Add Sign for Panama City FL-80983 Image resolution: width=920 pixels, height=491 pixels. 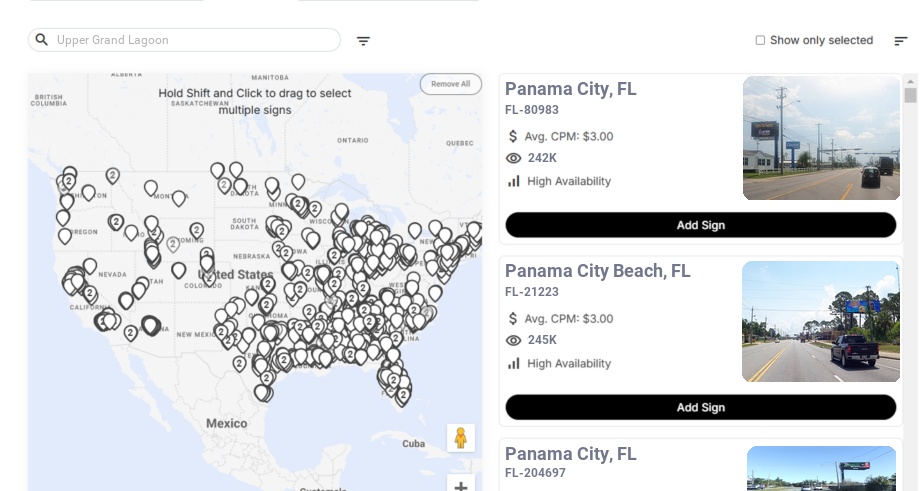tap(700, 225)
